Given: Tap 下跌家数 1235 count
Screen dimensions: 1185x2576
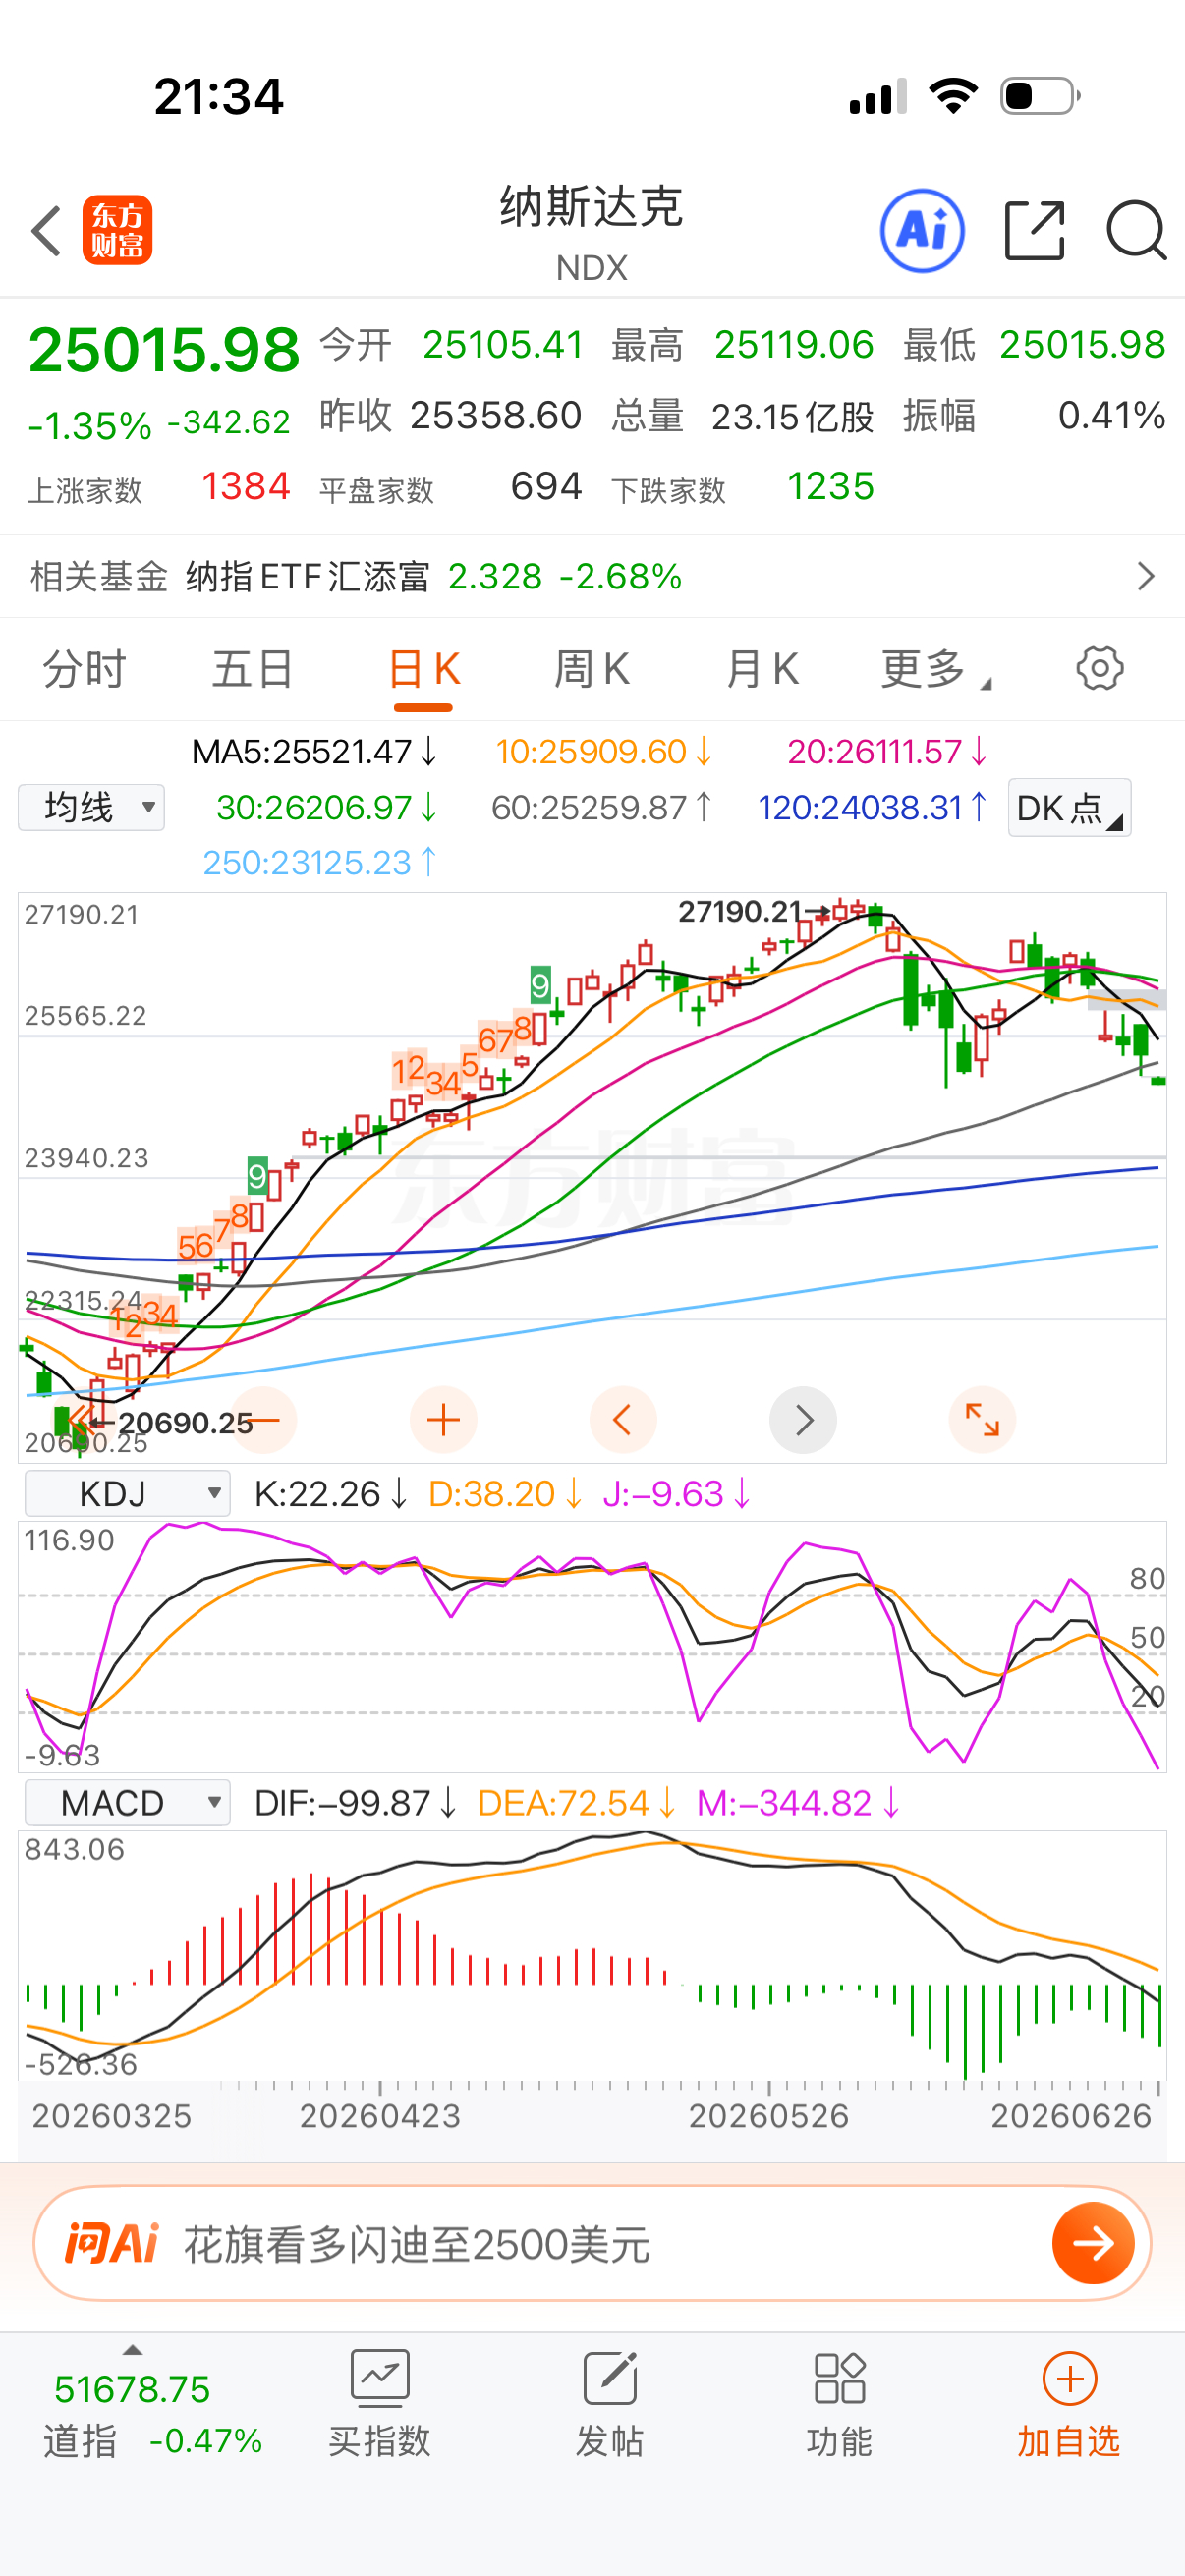Looking at the screenshot, I should pos(743,488).
